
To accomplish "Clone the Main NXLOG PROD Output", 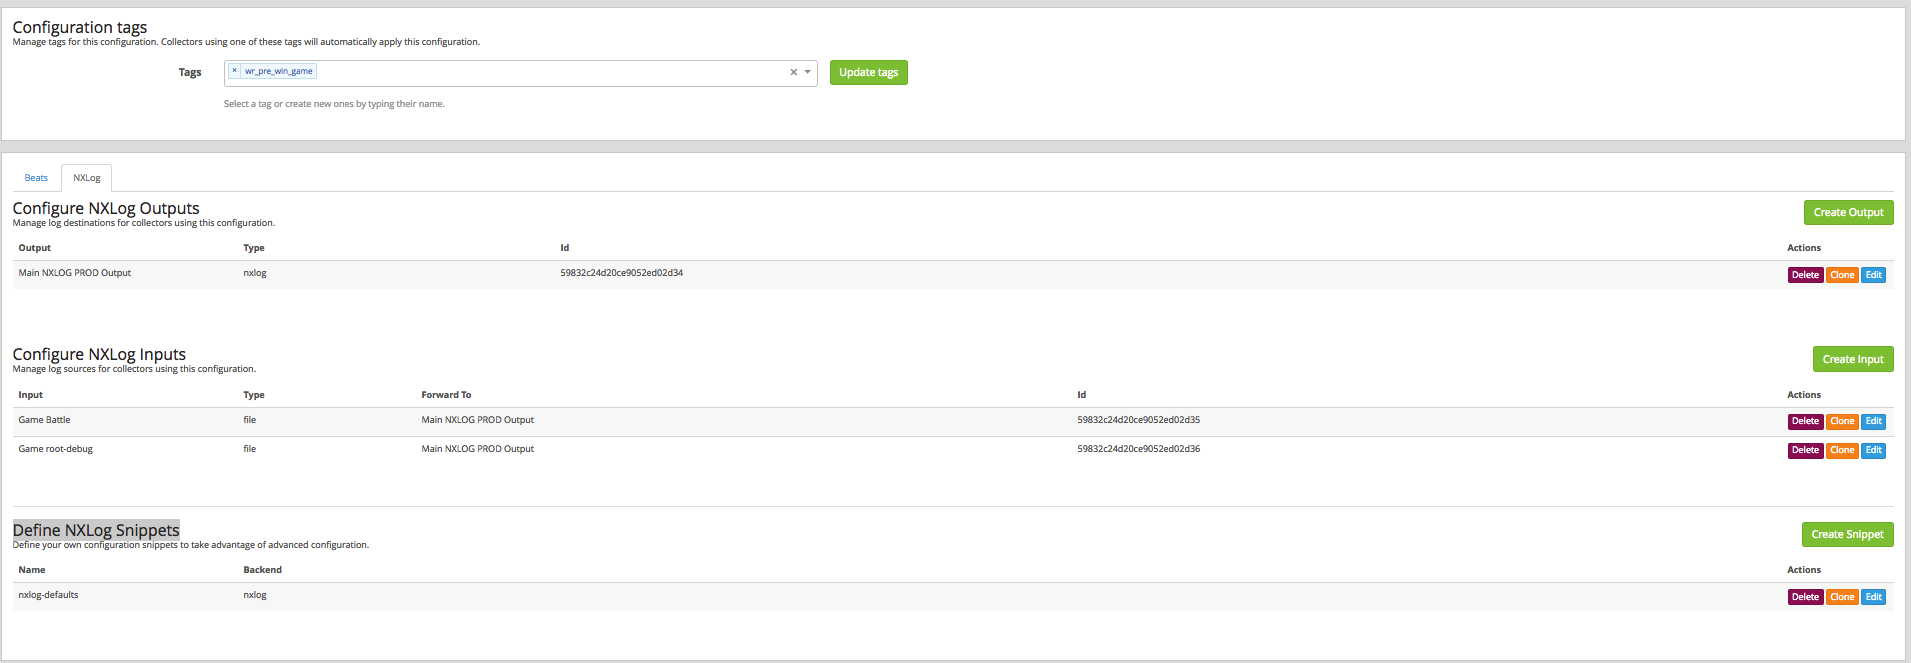I will point(1842,275).
